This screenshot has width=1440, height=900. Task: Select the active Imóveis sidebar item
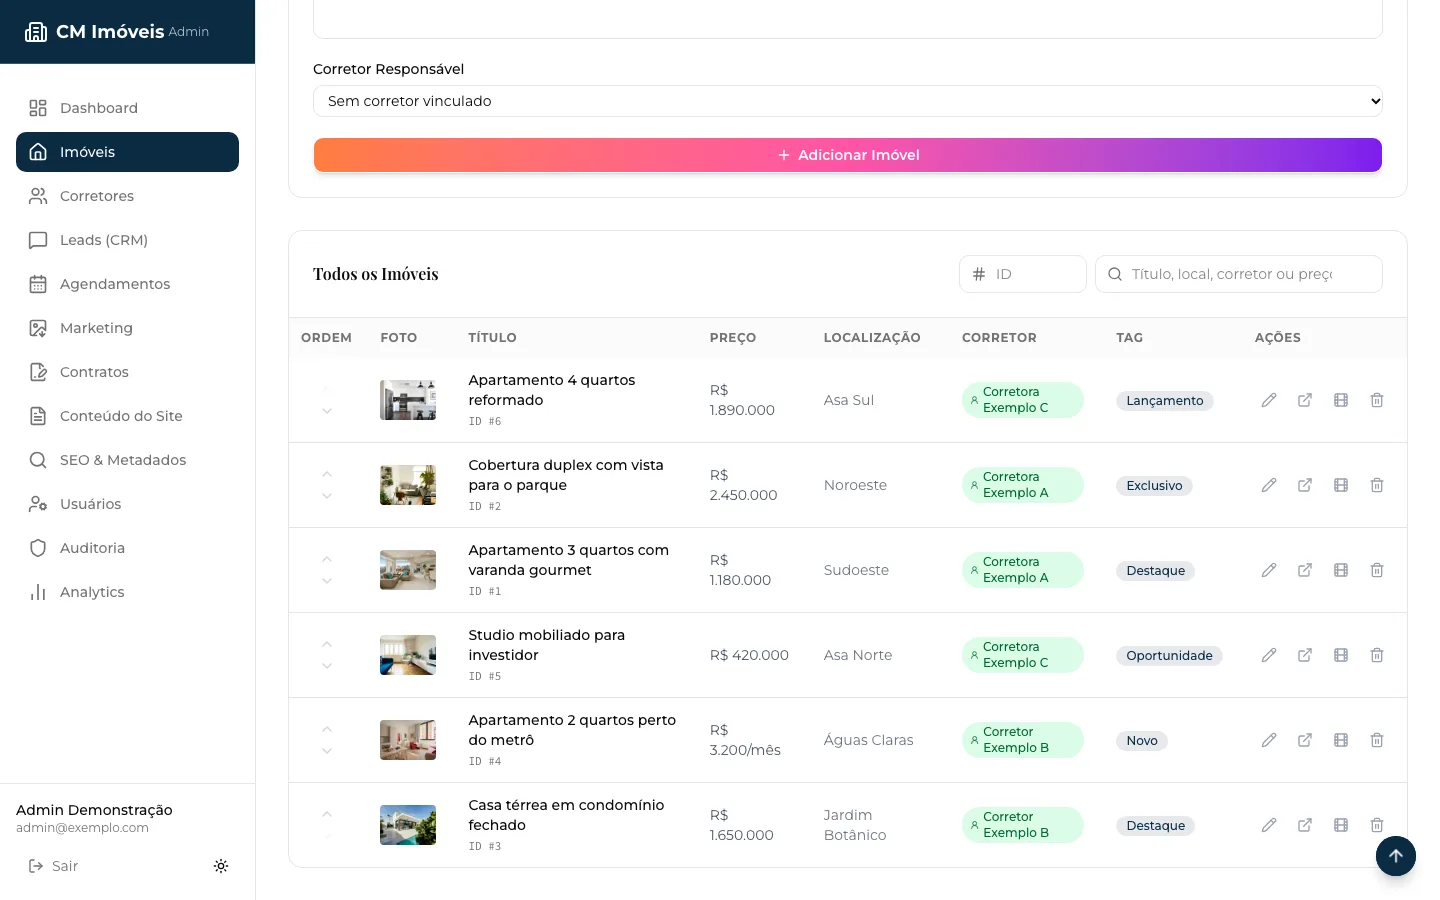(127, 152)
